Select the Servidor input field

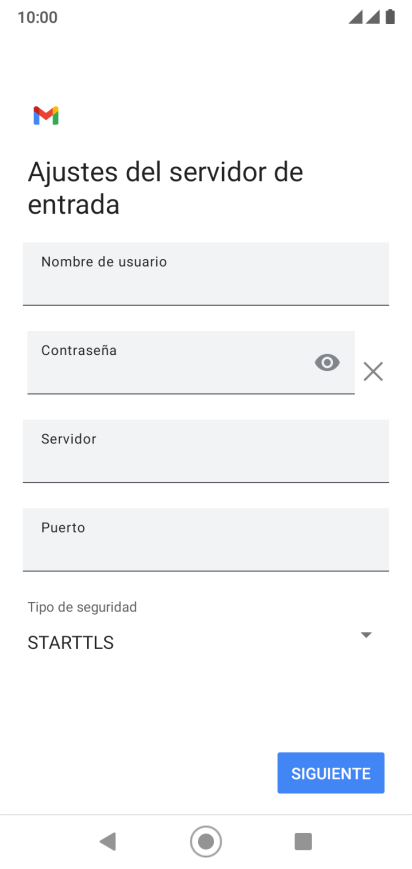[206, 451]
